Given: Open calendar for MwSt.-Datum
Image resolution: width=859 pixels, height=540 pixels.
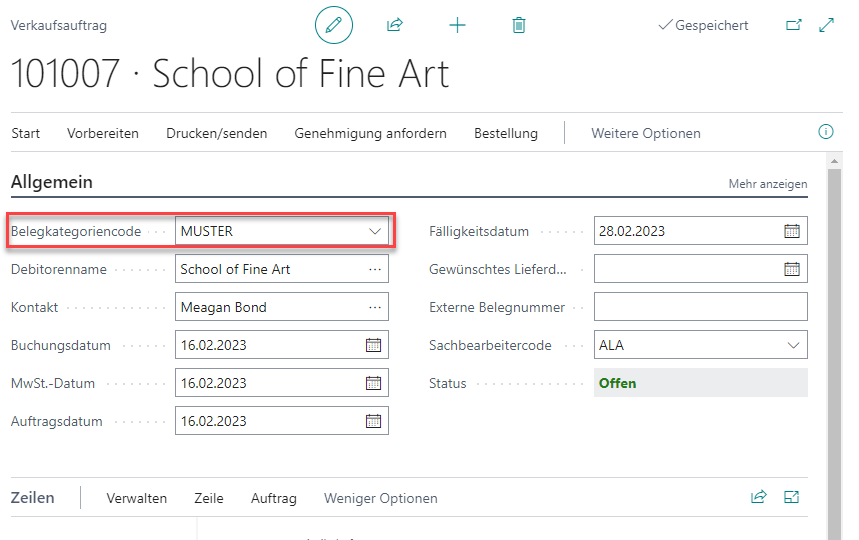Looking at the screenshot, I should point(373,383).
